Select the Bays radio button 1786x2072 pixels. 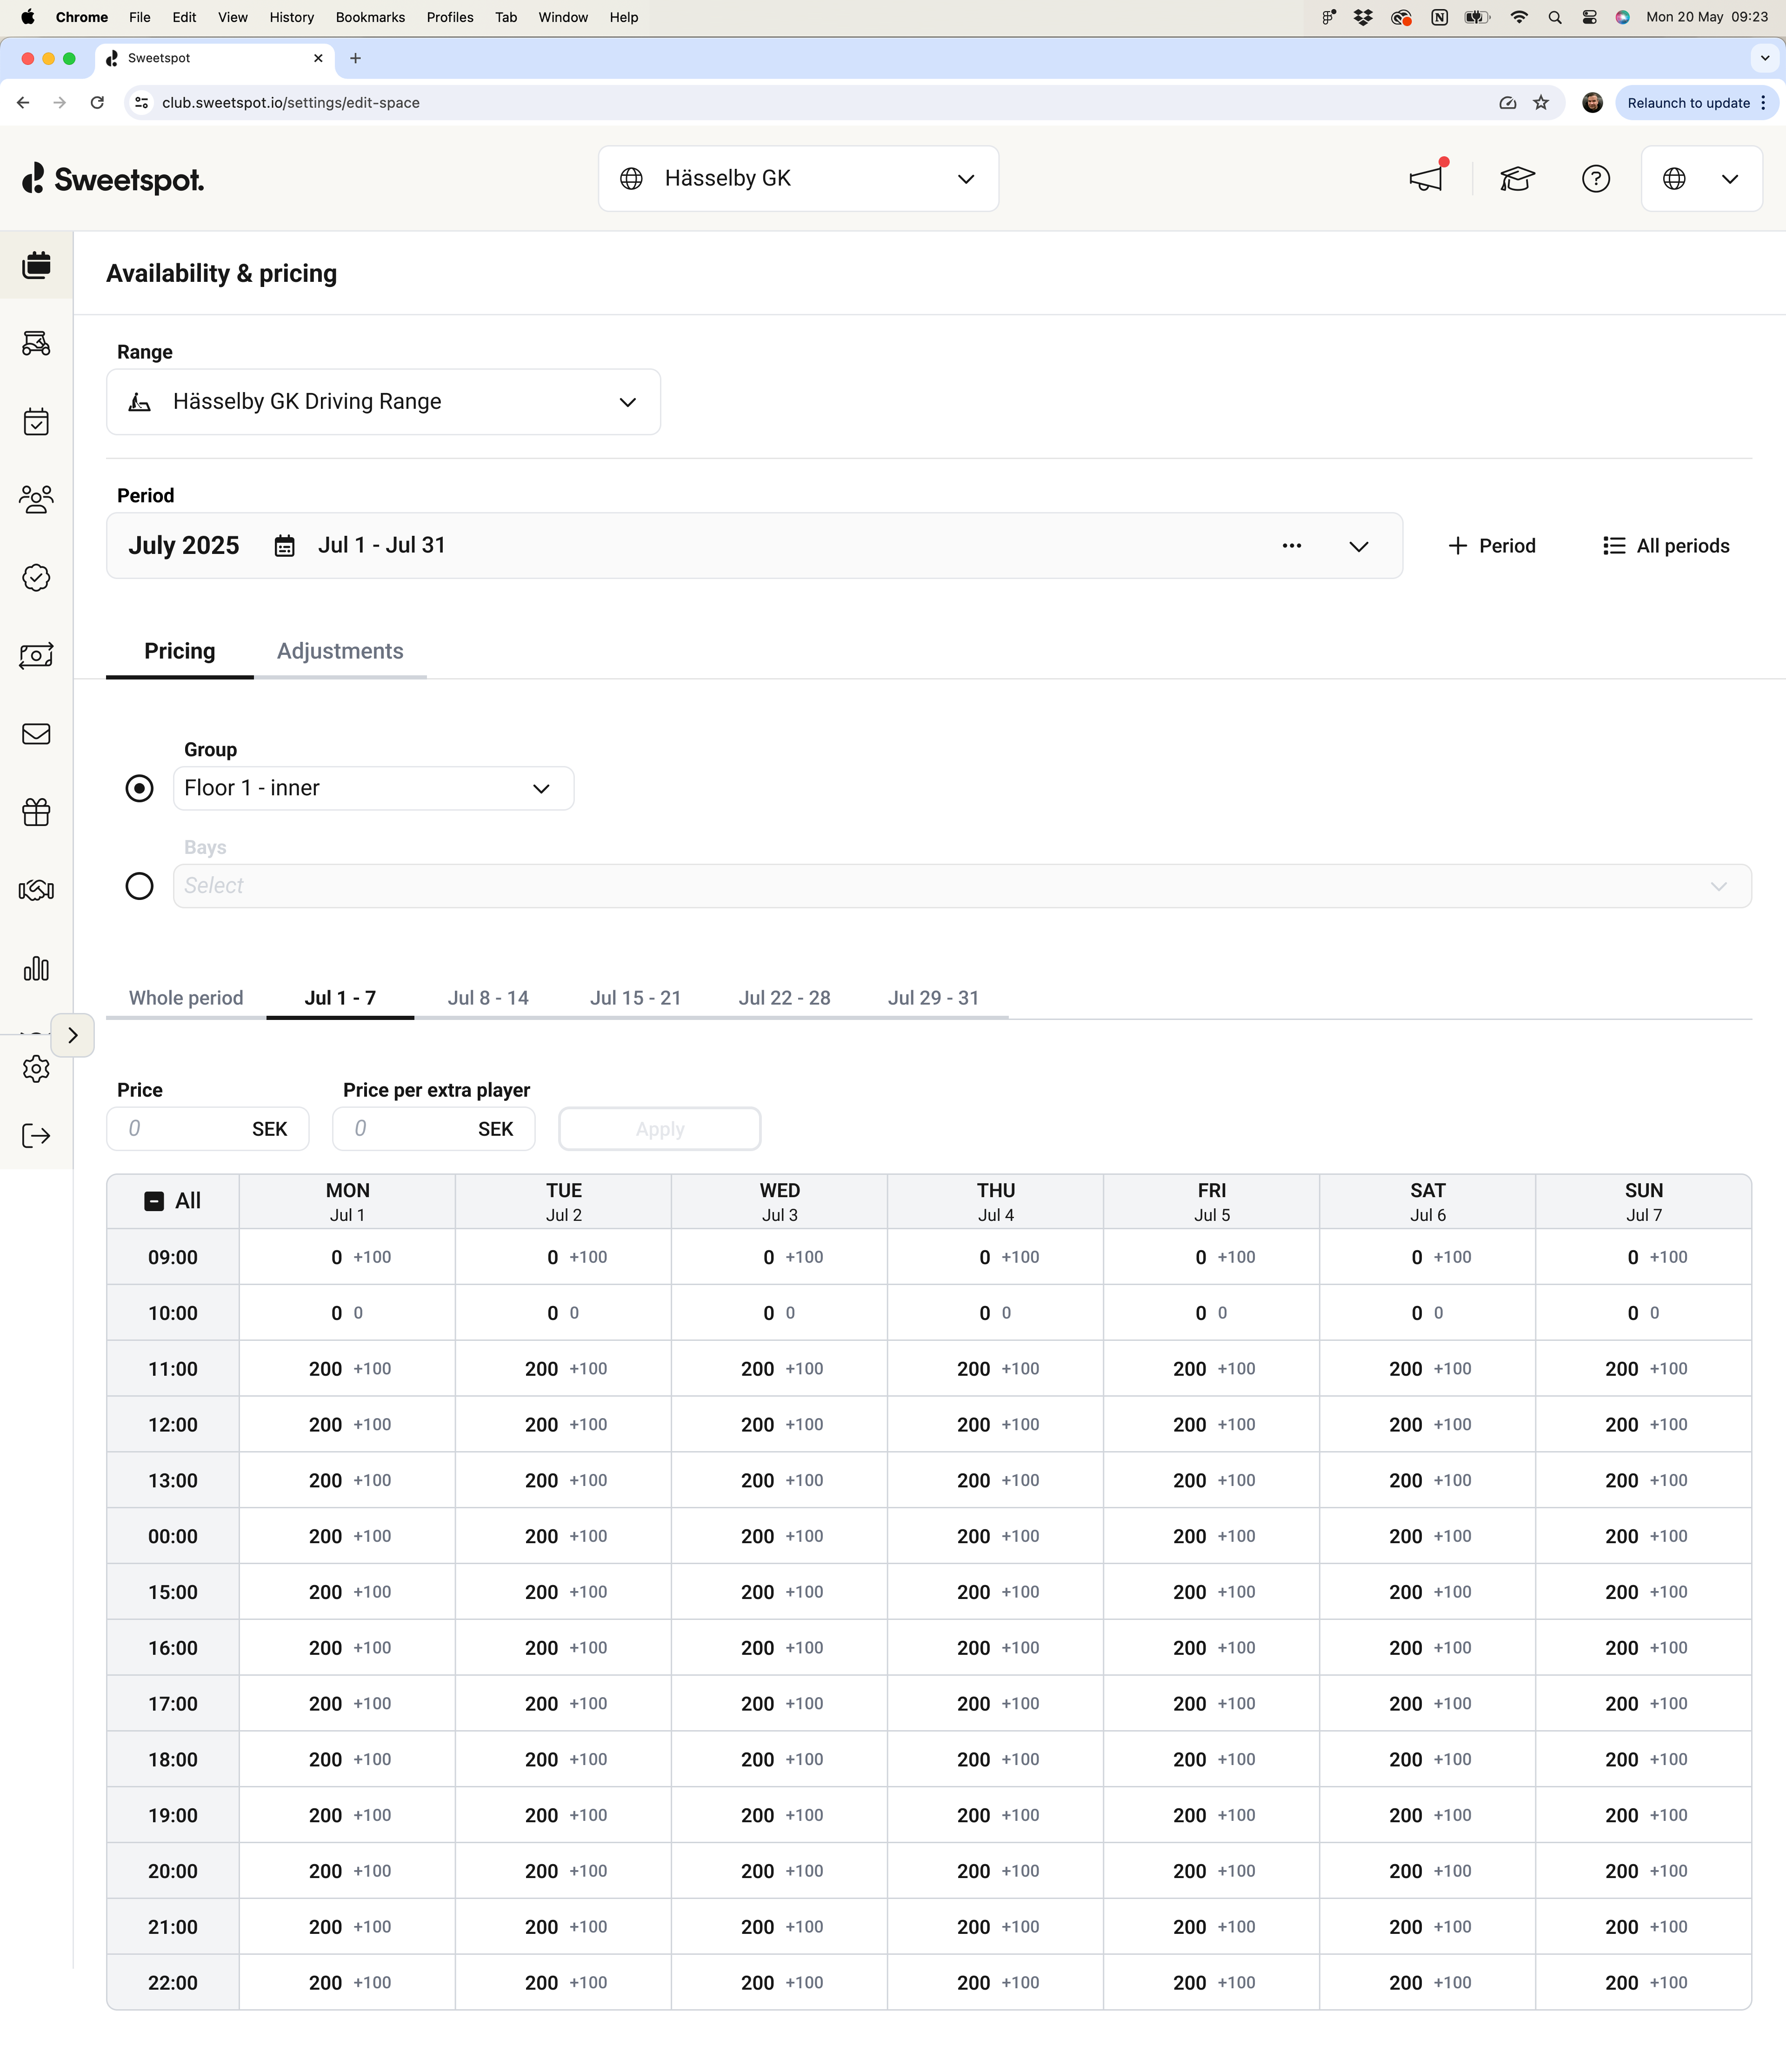tap(139, 886)
